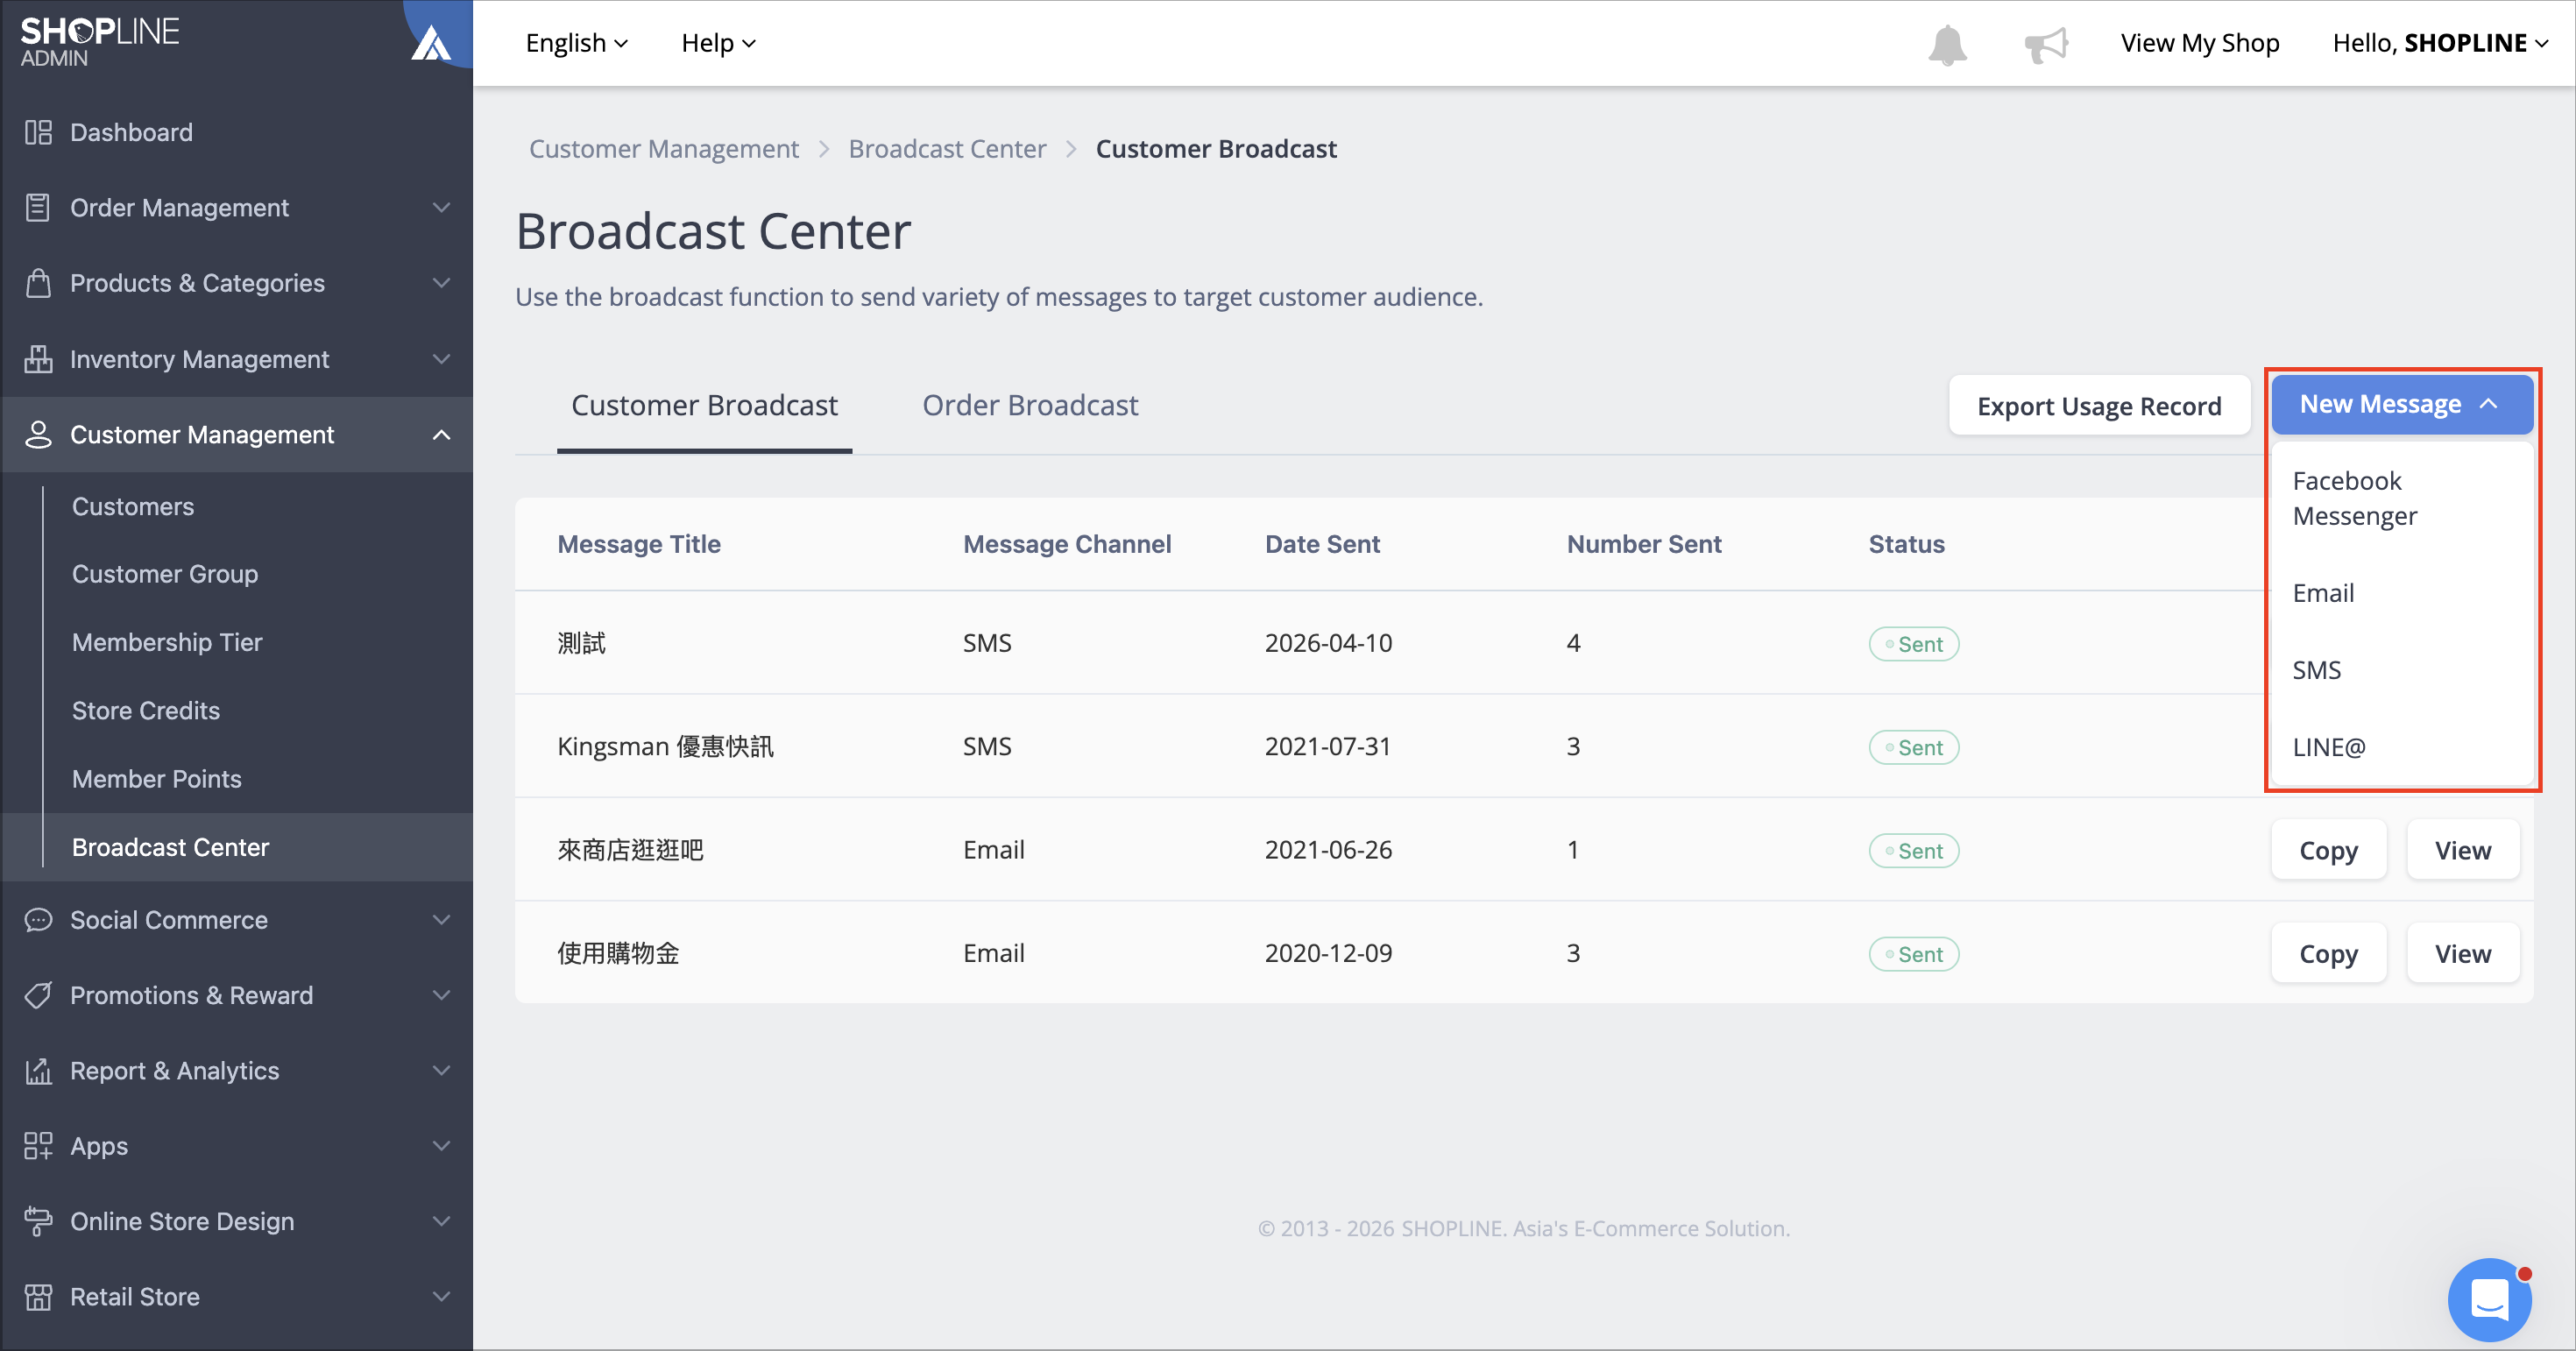This screenshot has height=1351, width=2576.
Task: Open the Help dropdown menu
Action: click(x=718, y=43)
